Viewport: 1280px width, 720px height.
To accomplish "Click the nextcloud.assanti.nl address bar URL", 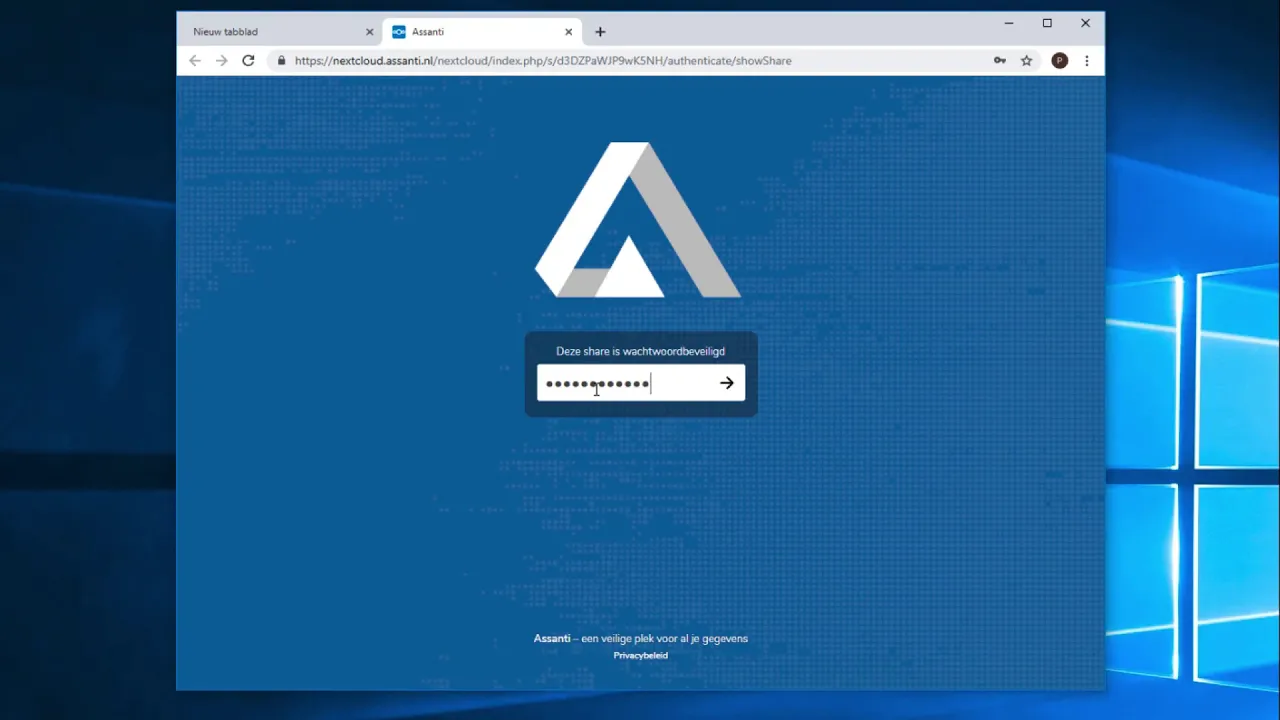I will pos(543,61).
